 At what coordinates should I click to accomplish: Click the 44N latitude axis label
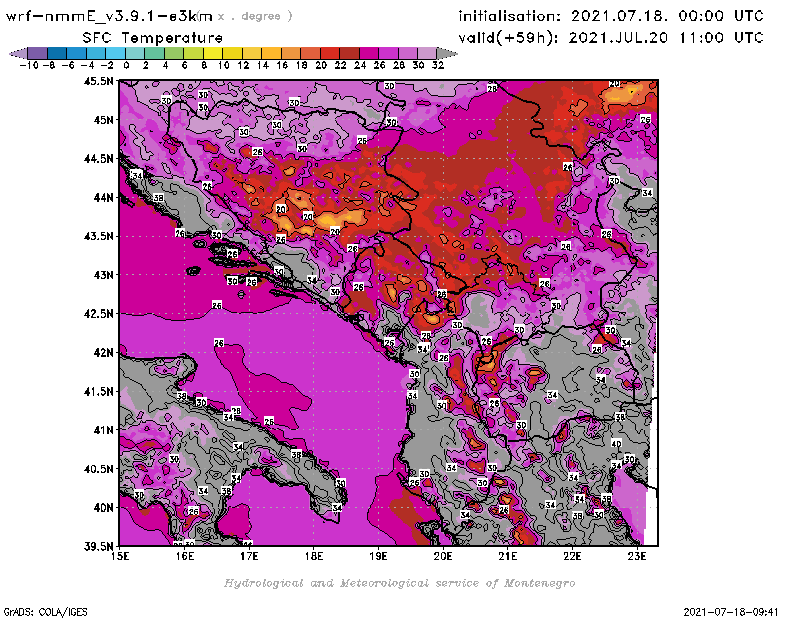[x=103, y=197]
